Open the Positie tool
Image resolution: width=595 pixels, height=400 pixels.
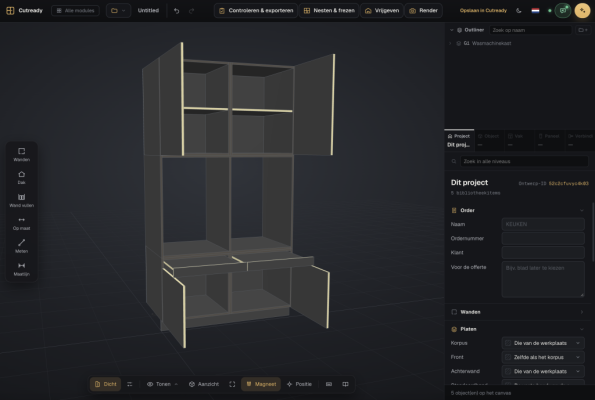pos(299,384)
